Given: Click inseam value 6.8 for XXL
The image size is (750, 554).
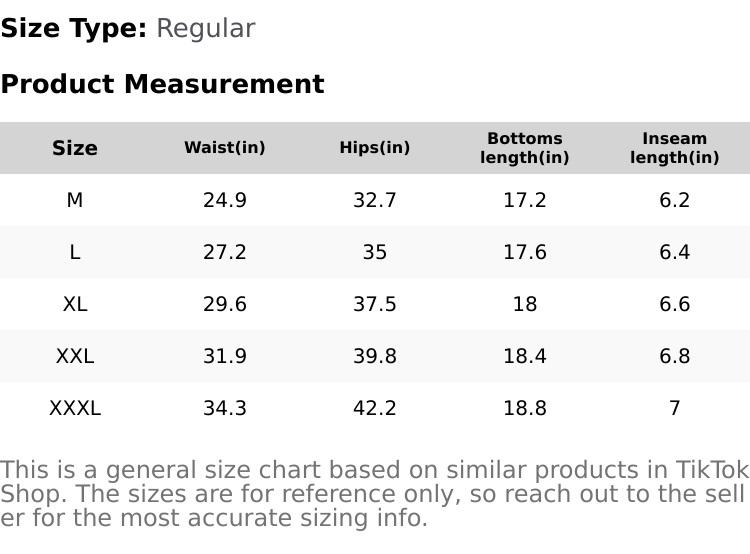Looking at the screenshot, I should coord(675,356).
